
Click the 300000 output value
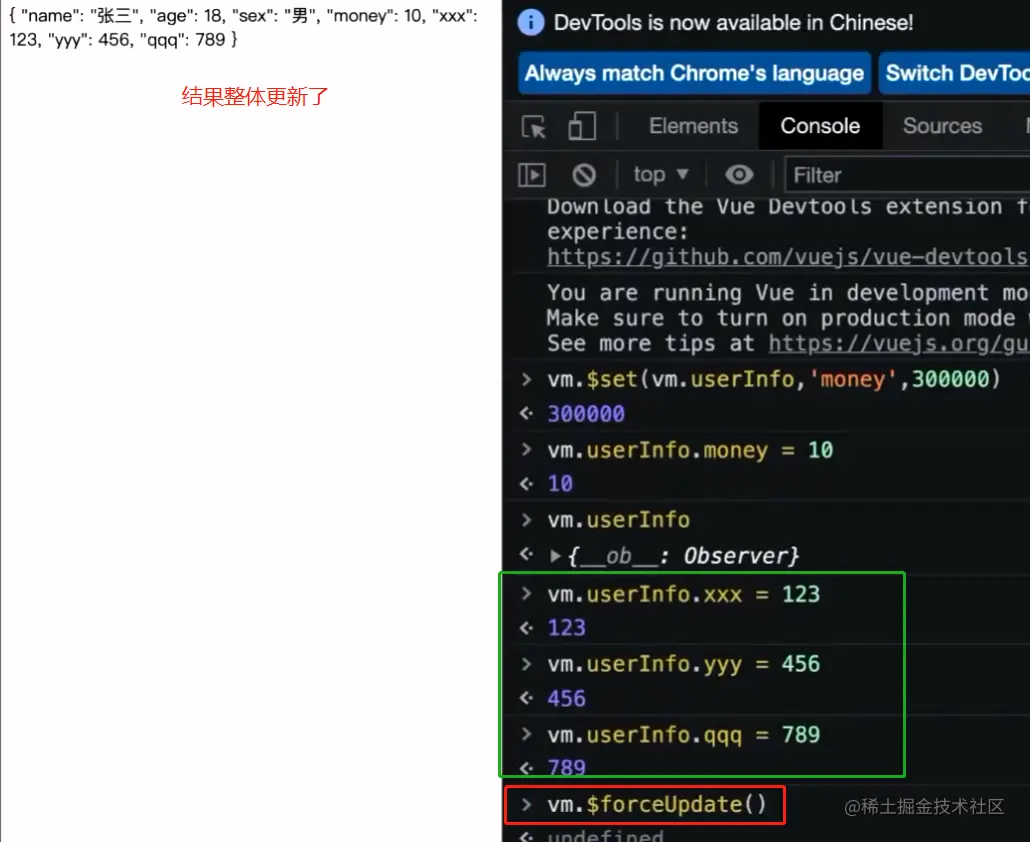point(586,414)
